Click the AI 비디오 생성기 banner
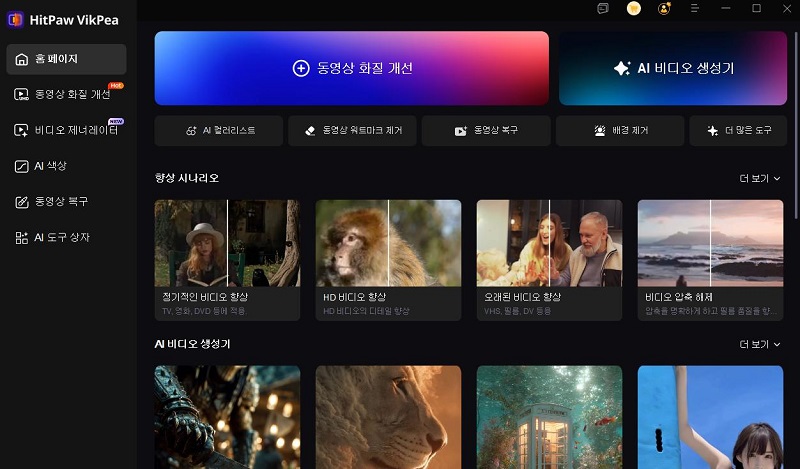 pyautogui.click(x=672, y=68)
